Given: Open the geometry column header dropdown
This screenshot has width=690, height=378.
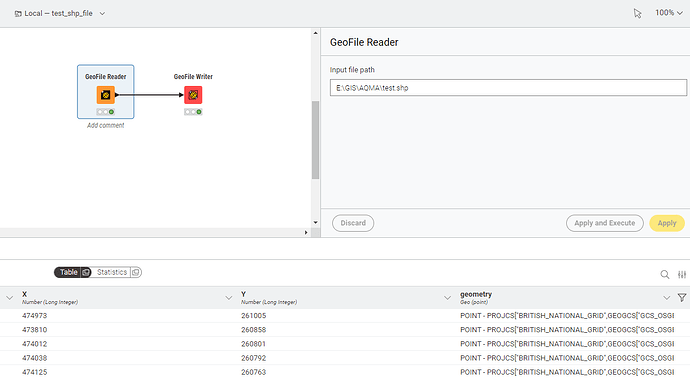Looking at the screenshot, I should click(666, 298).
